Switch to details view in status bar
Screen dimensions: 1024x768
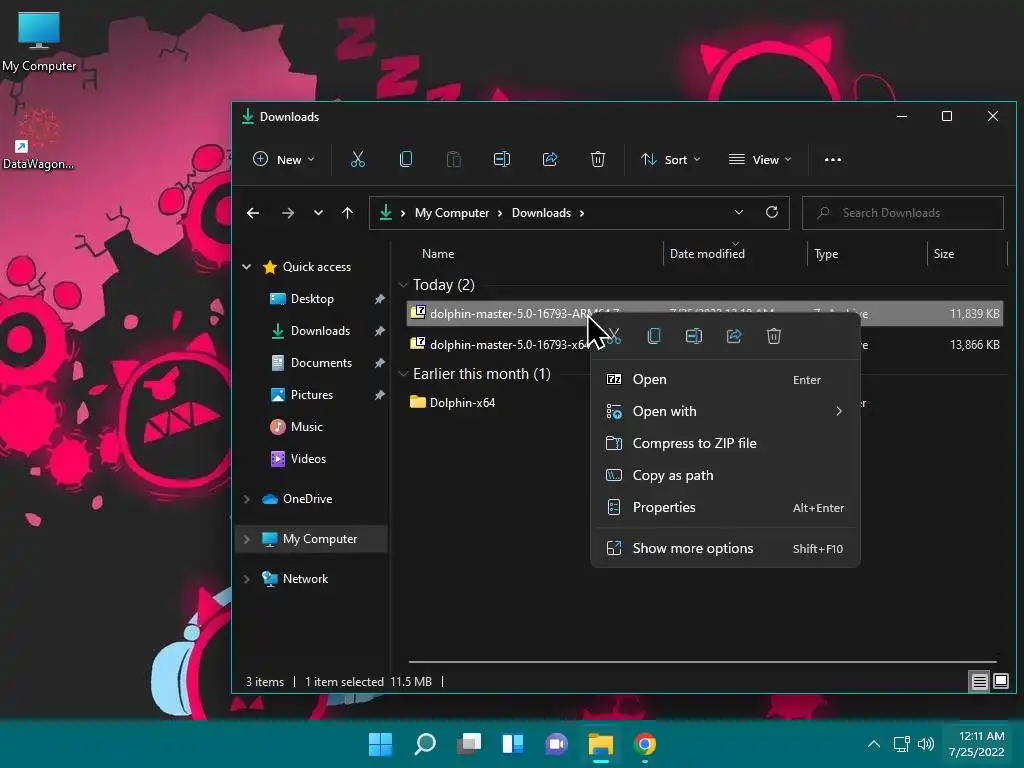pos(979,682)
